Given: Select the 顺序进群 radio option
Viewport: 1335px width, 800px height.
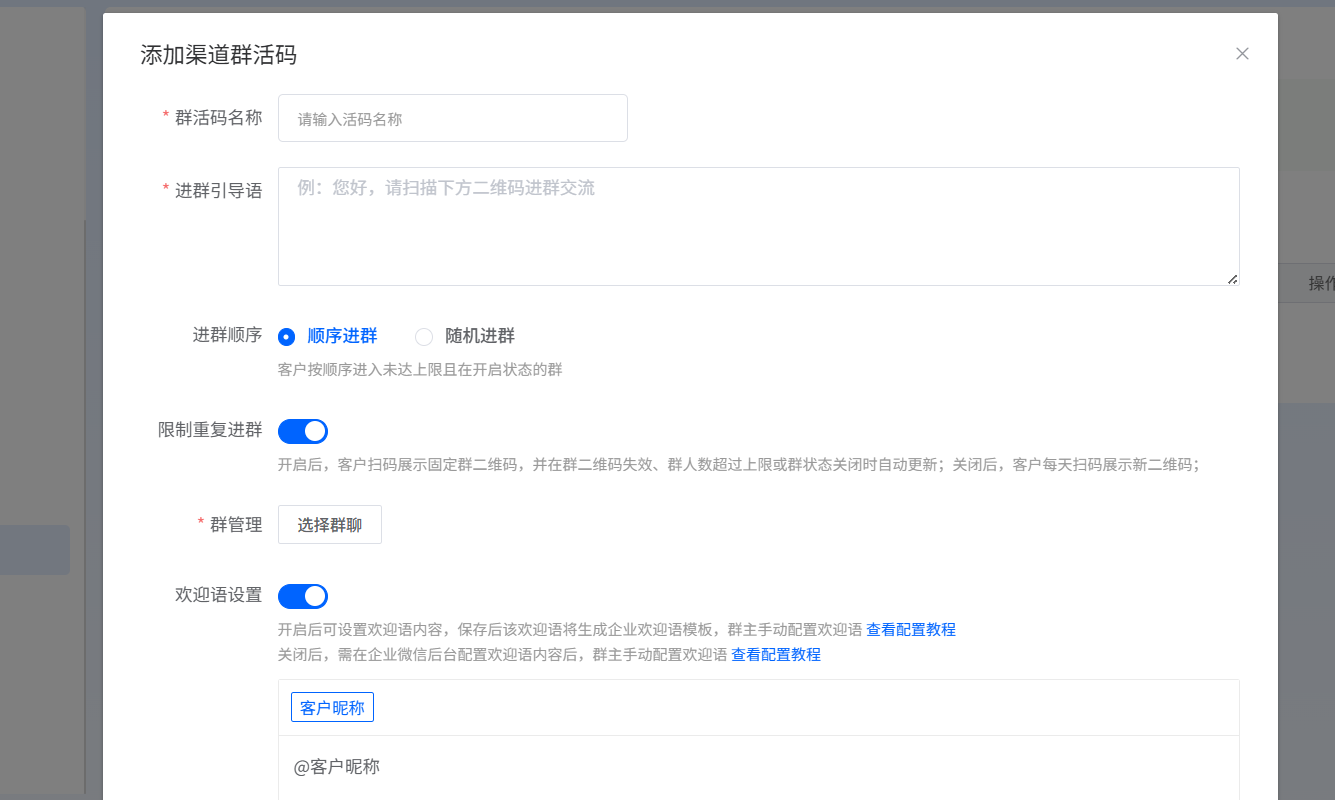Looking at the screenshot, I should point(328,336).
